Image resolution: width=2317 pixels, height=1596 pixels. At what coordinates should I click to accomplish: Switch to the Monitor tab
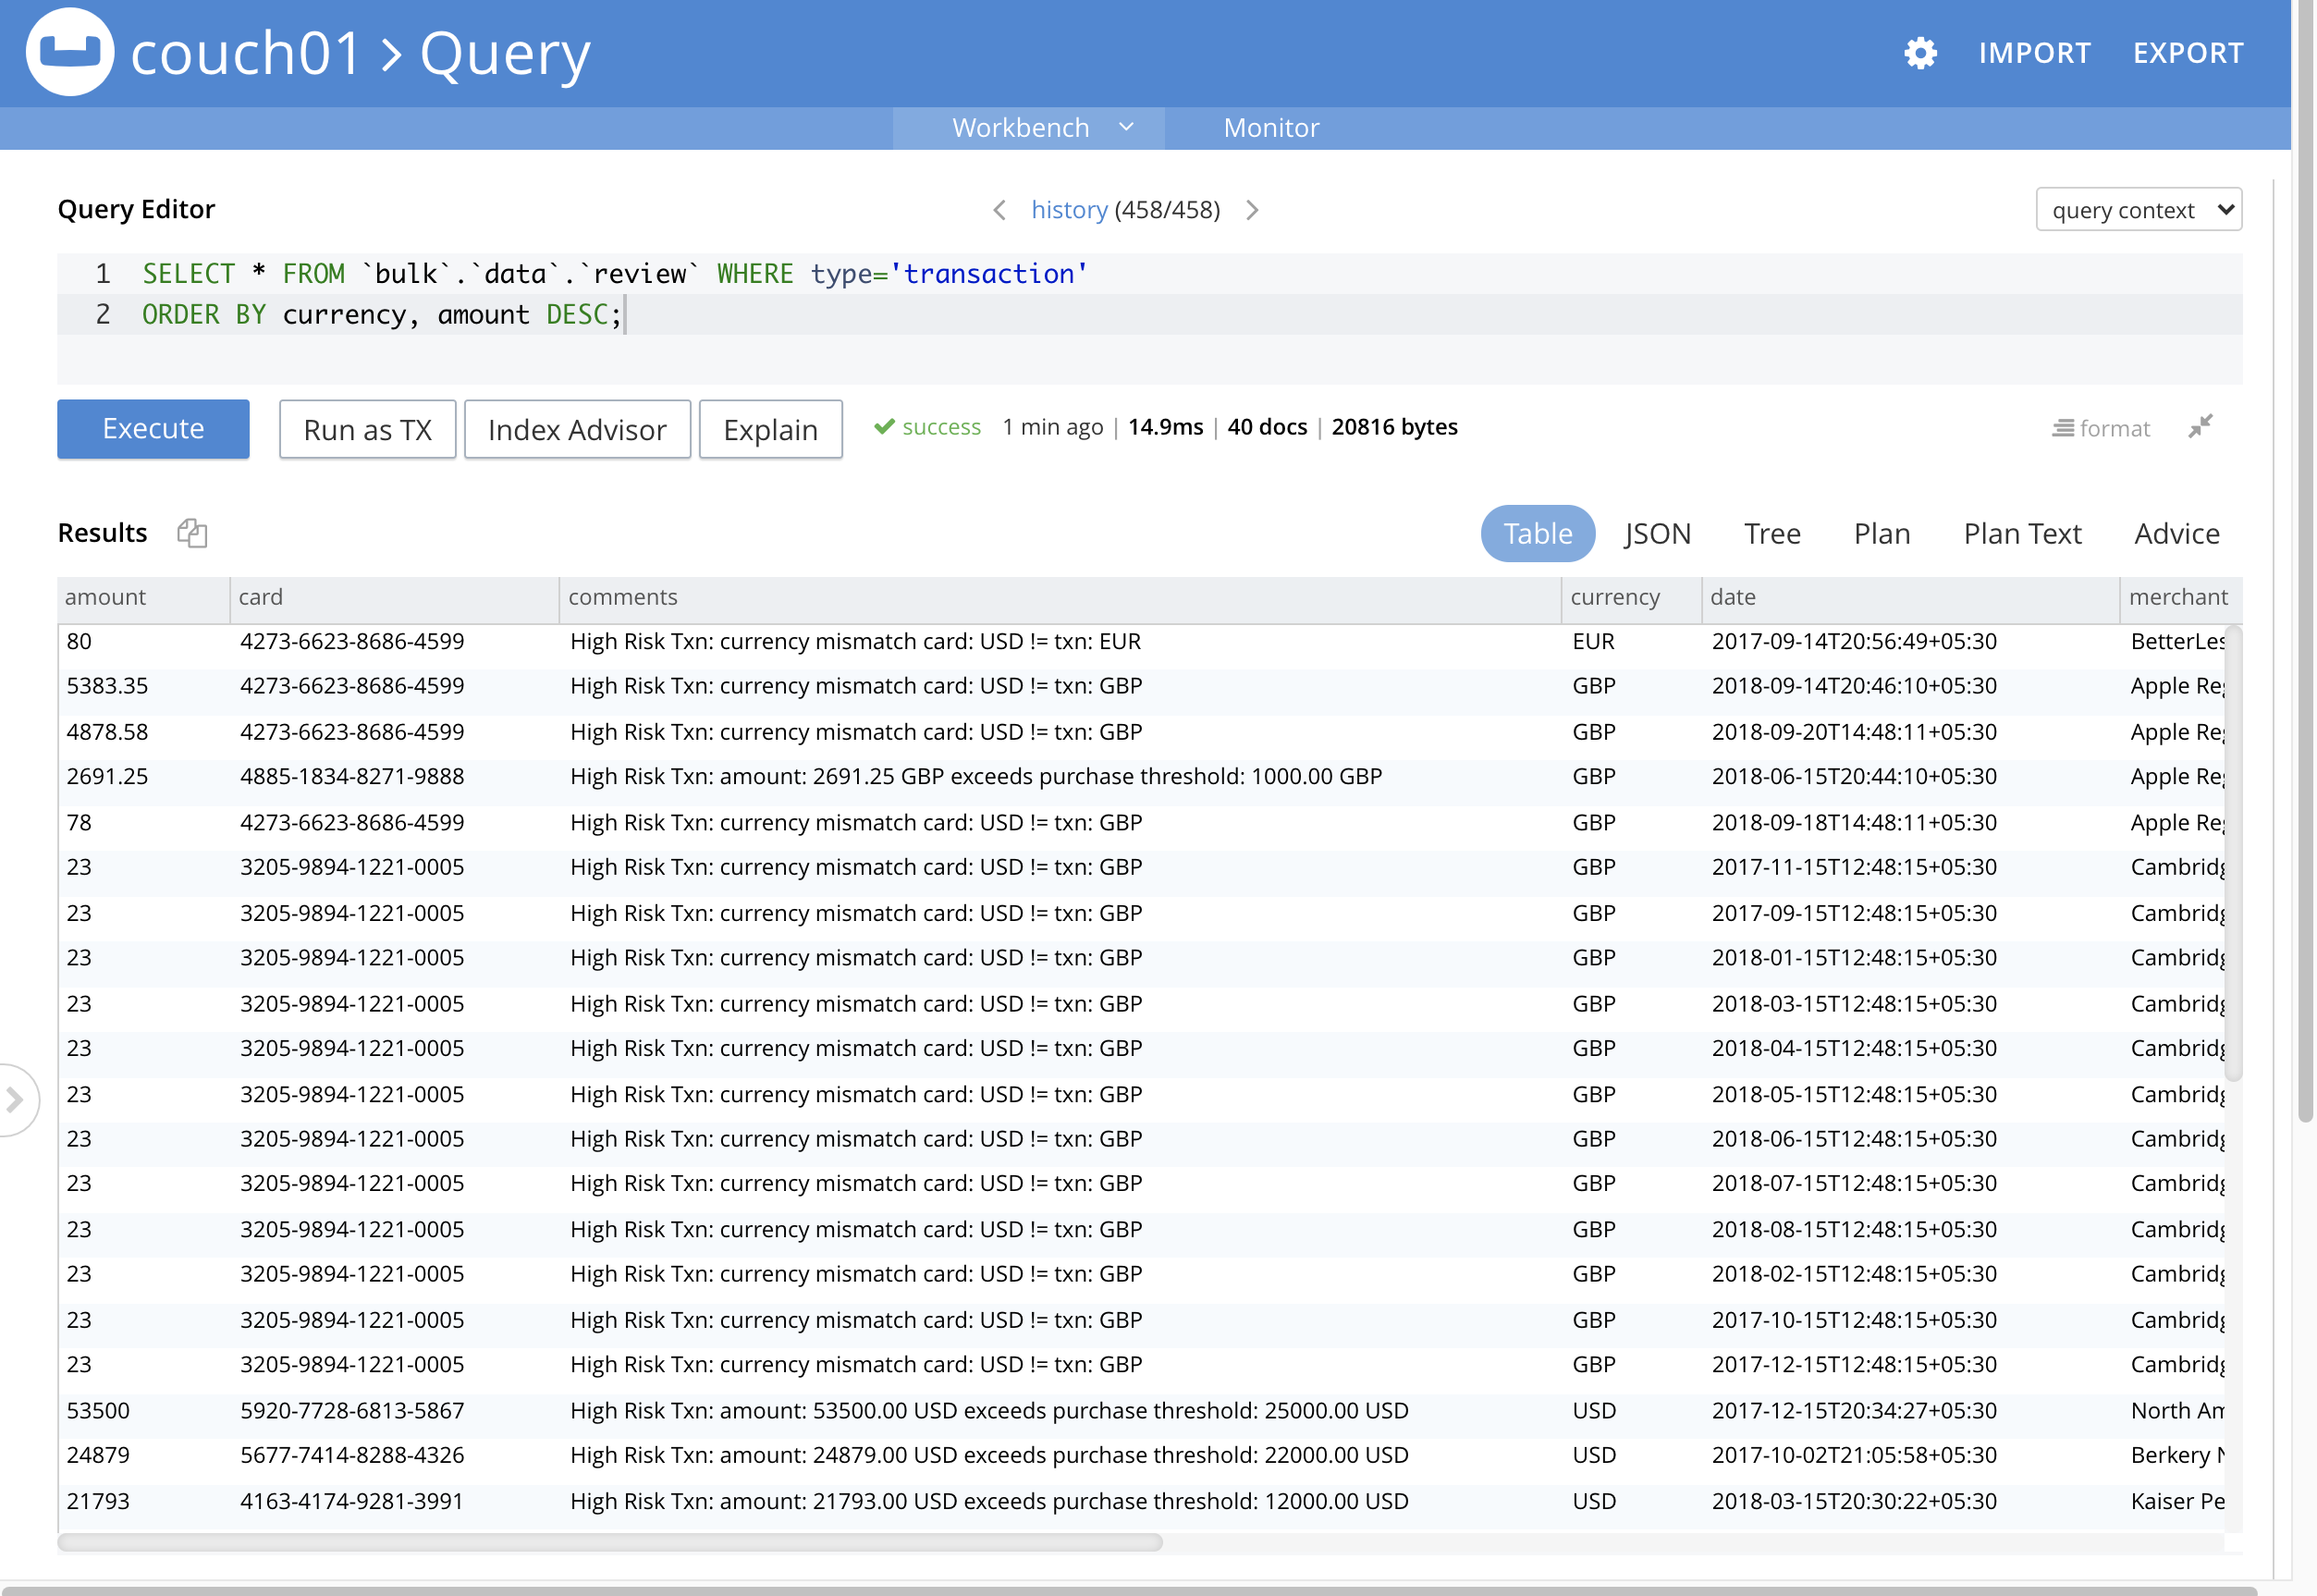point(1270,128)
